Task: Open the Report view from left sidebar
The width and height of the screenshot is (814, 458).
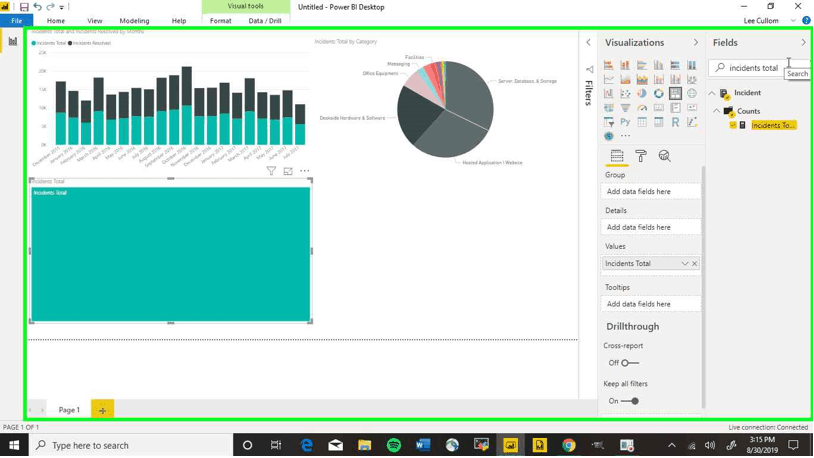Action: point(12,42)
